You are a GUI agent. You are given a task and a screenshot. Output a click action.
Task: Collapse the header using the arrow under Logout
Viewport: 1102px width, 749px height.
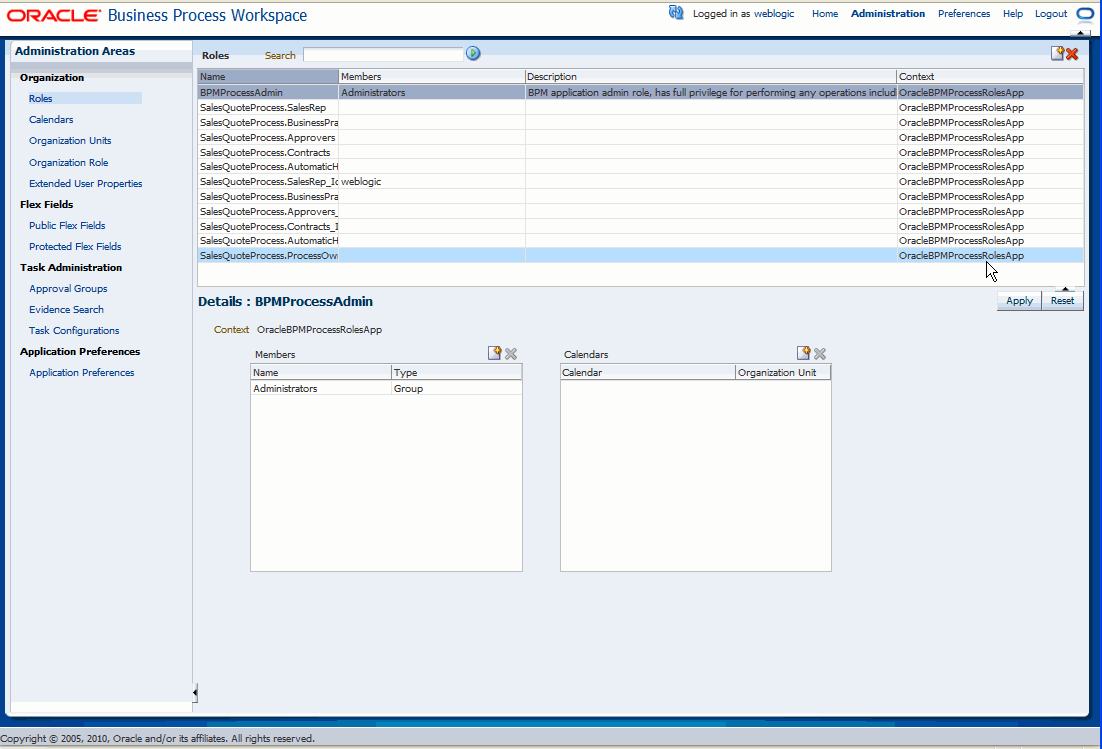click(x=1081, y=32)
